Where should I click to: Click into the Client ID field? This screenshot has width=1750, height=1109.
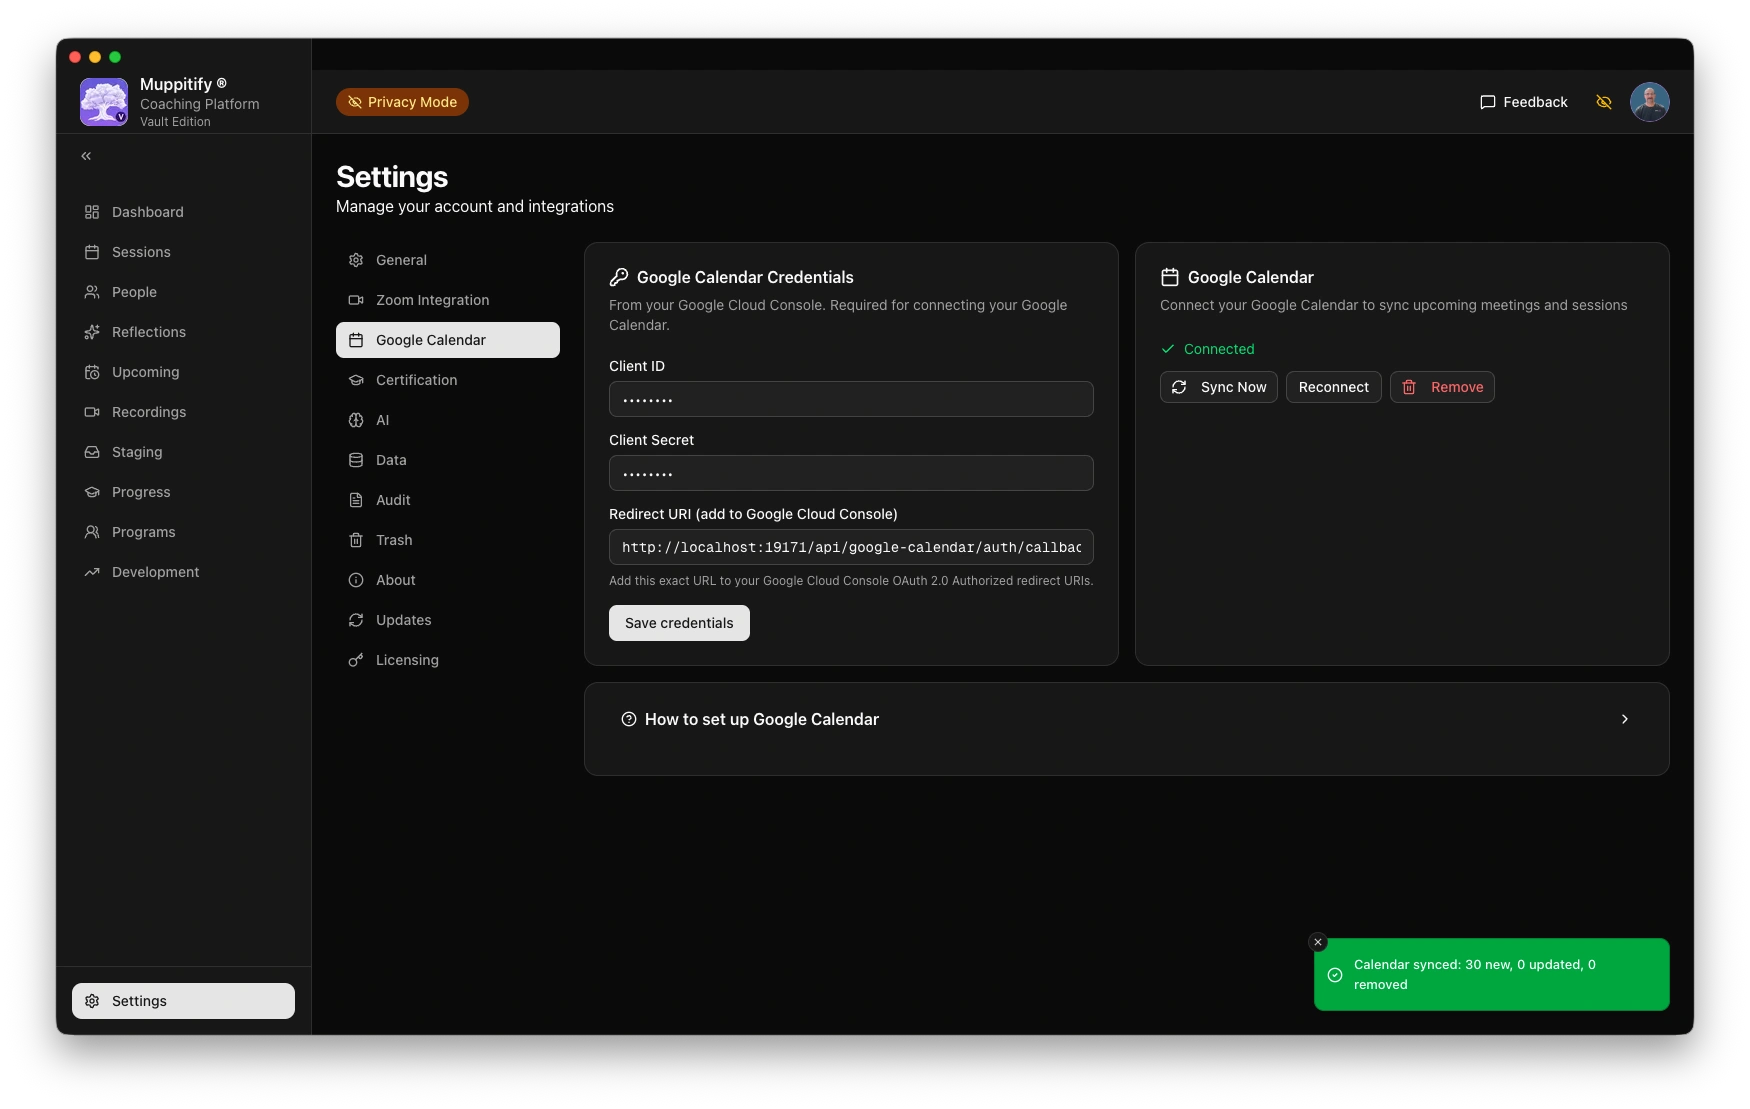(851, 399)
